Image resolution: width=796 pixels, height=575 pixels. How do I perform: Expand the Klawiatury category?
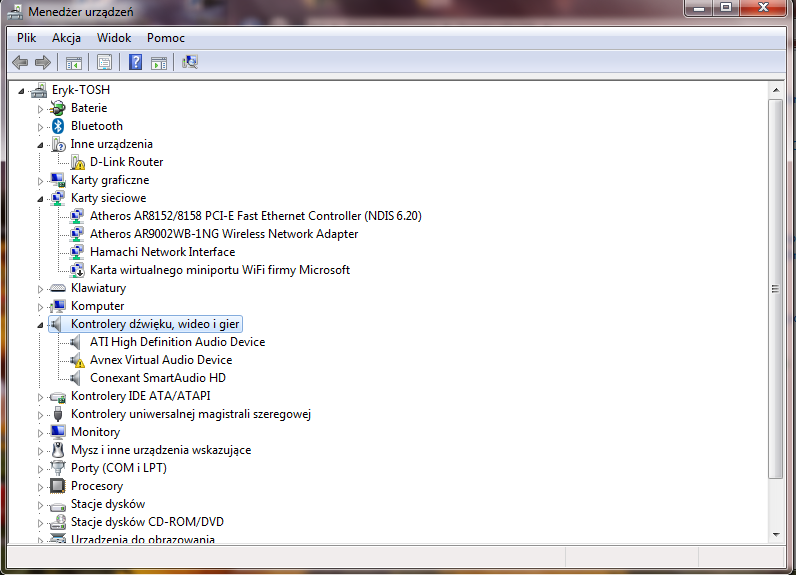click(x=40, y=289)
